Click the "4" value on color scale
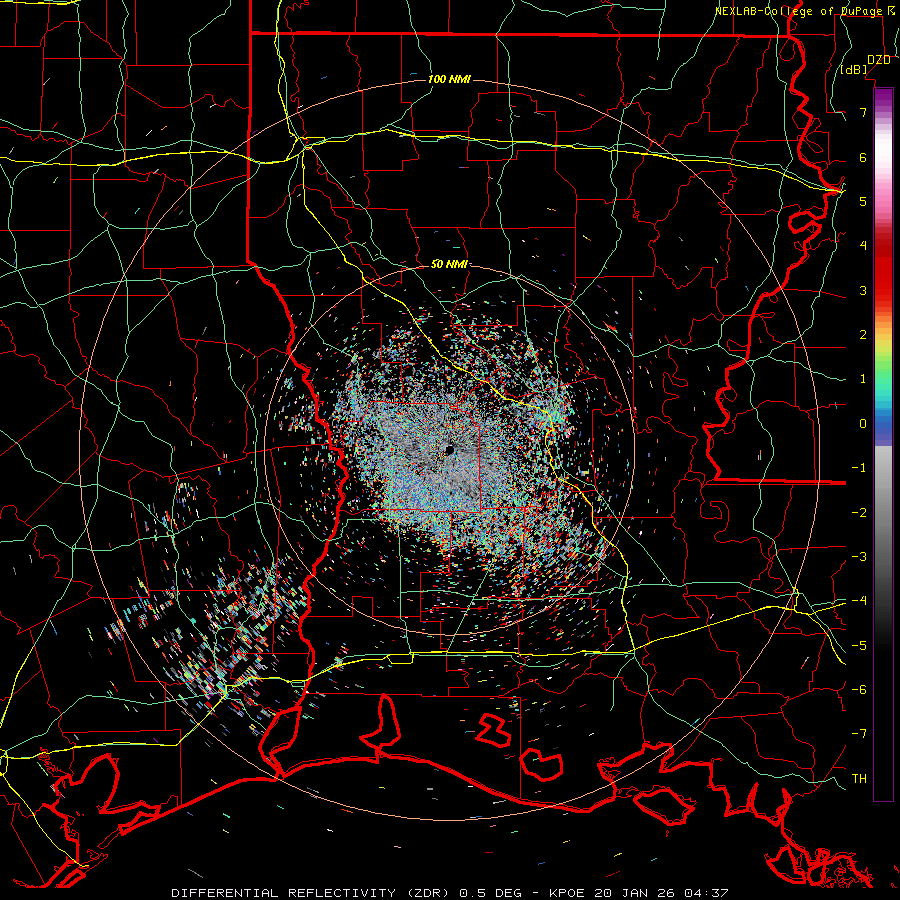The image size is (900, 900). 863,246
